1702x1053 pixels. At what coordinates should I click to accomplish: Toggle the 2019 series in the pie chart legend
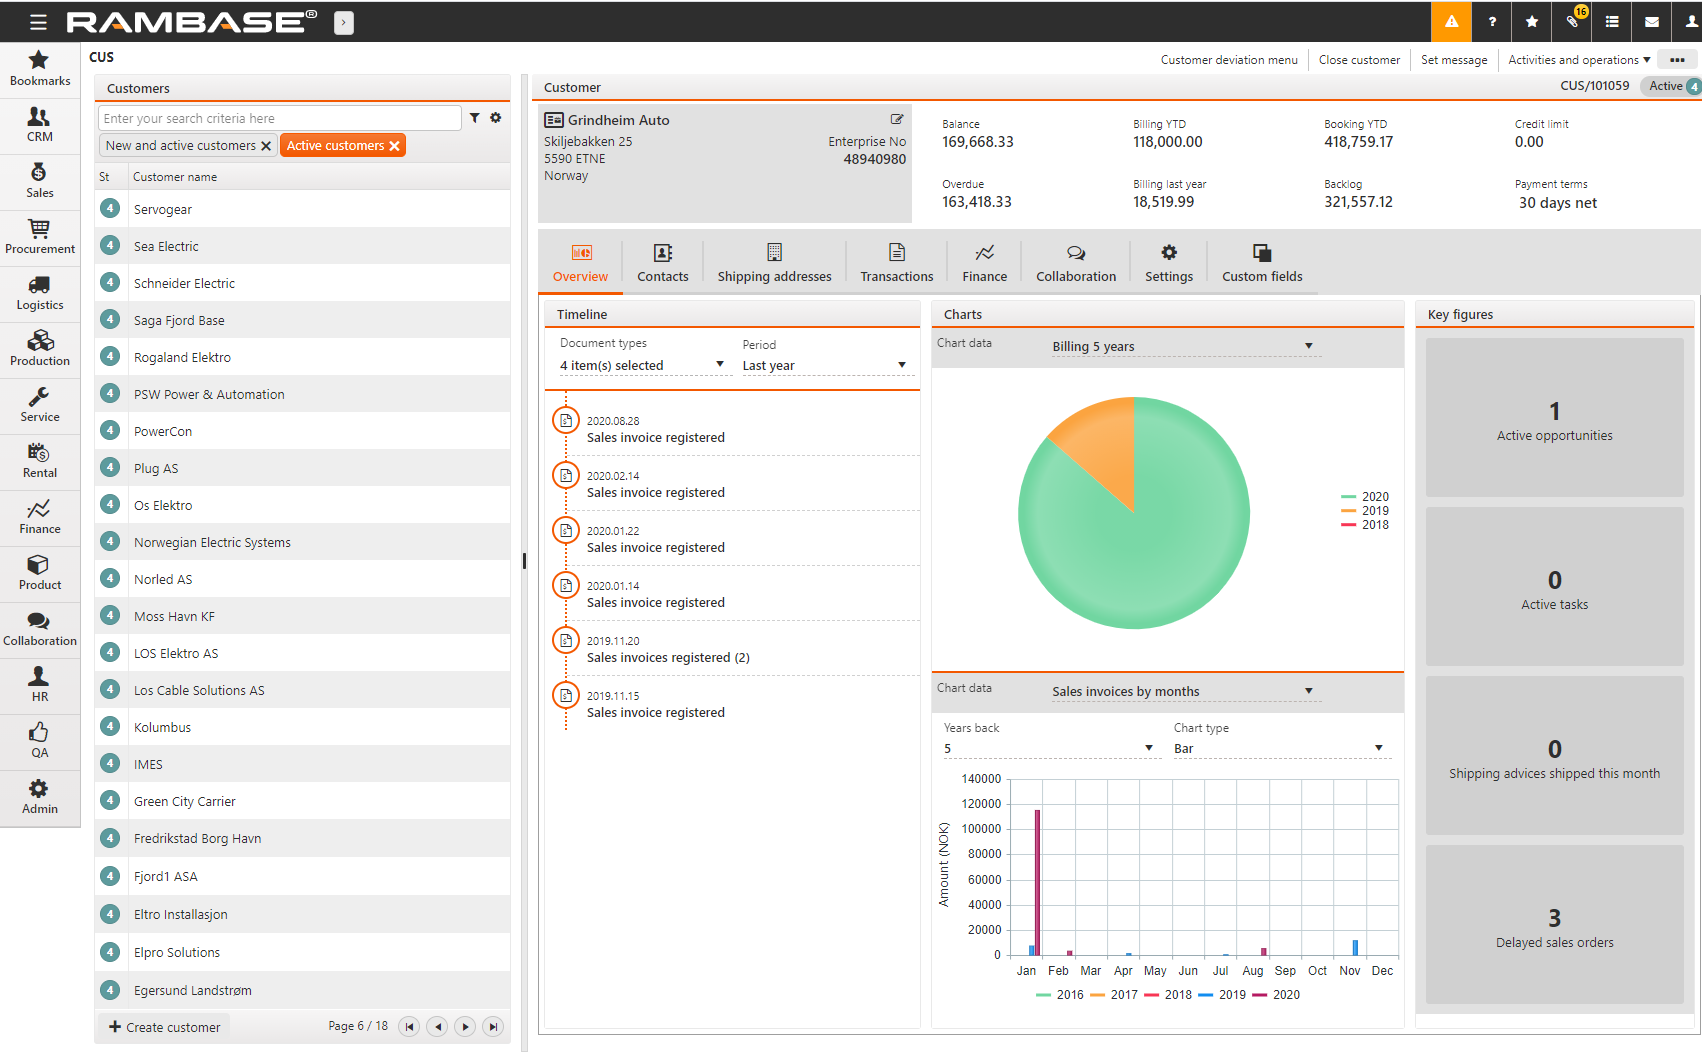pyautogui.click(x=1375, y=510)
